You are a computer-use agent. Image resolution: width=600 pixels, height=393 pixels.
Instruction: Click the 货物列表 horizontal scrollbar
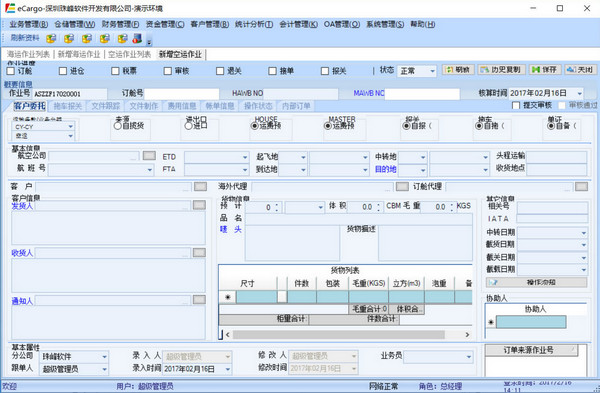click(347, 335)
